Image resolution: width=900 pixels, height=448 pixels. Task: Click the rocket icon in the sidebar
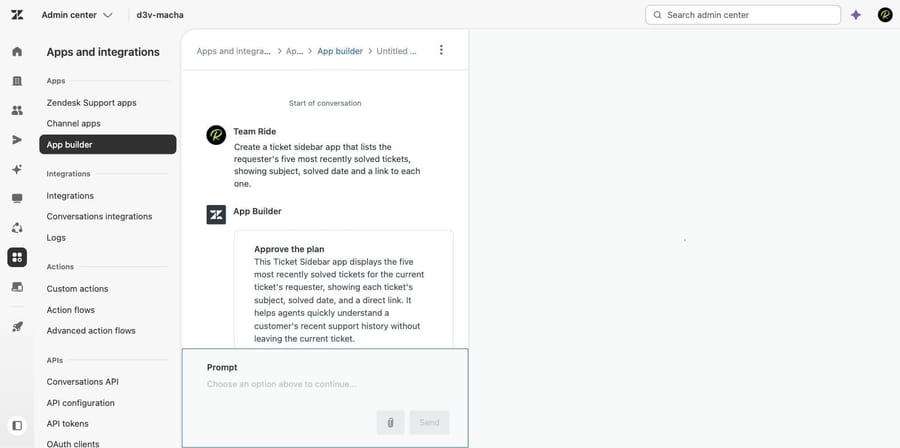coord(17,326)
